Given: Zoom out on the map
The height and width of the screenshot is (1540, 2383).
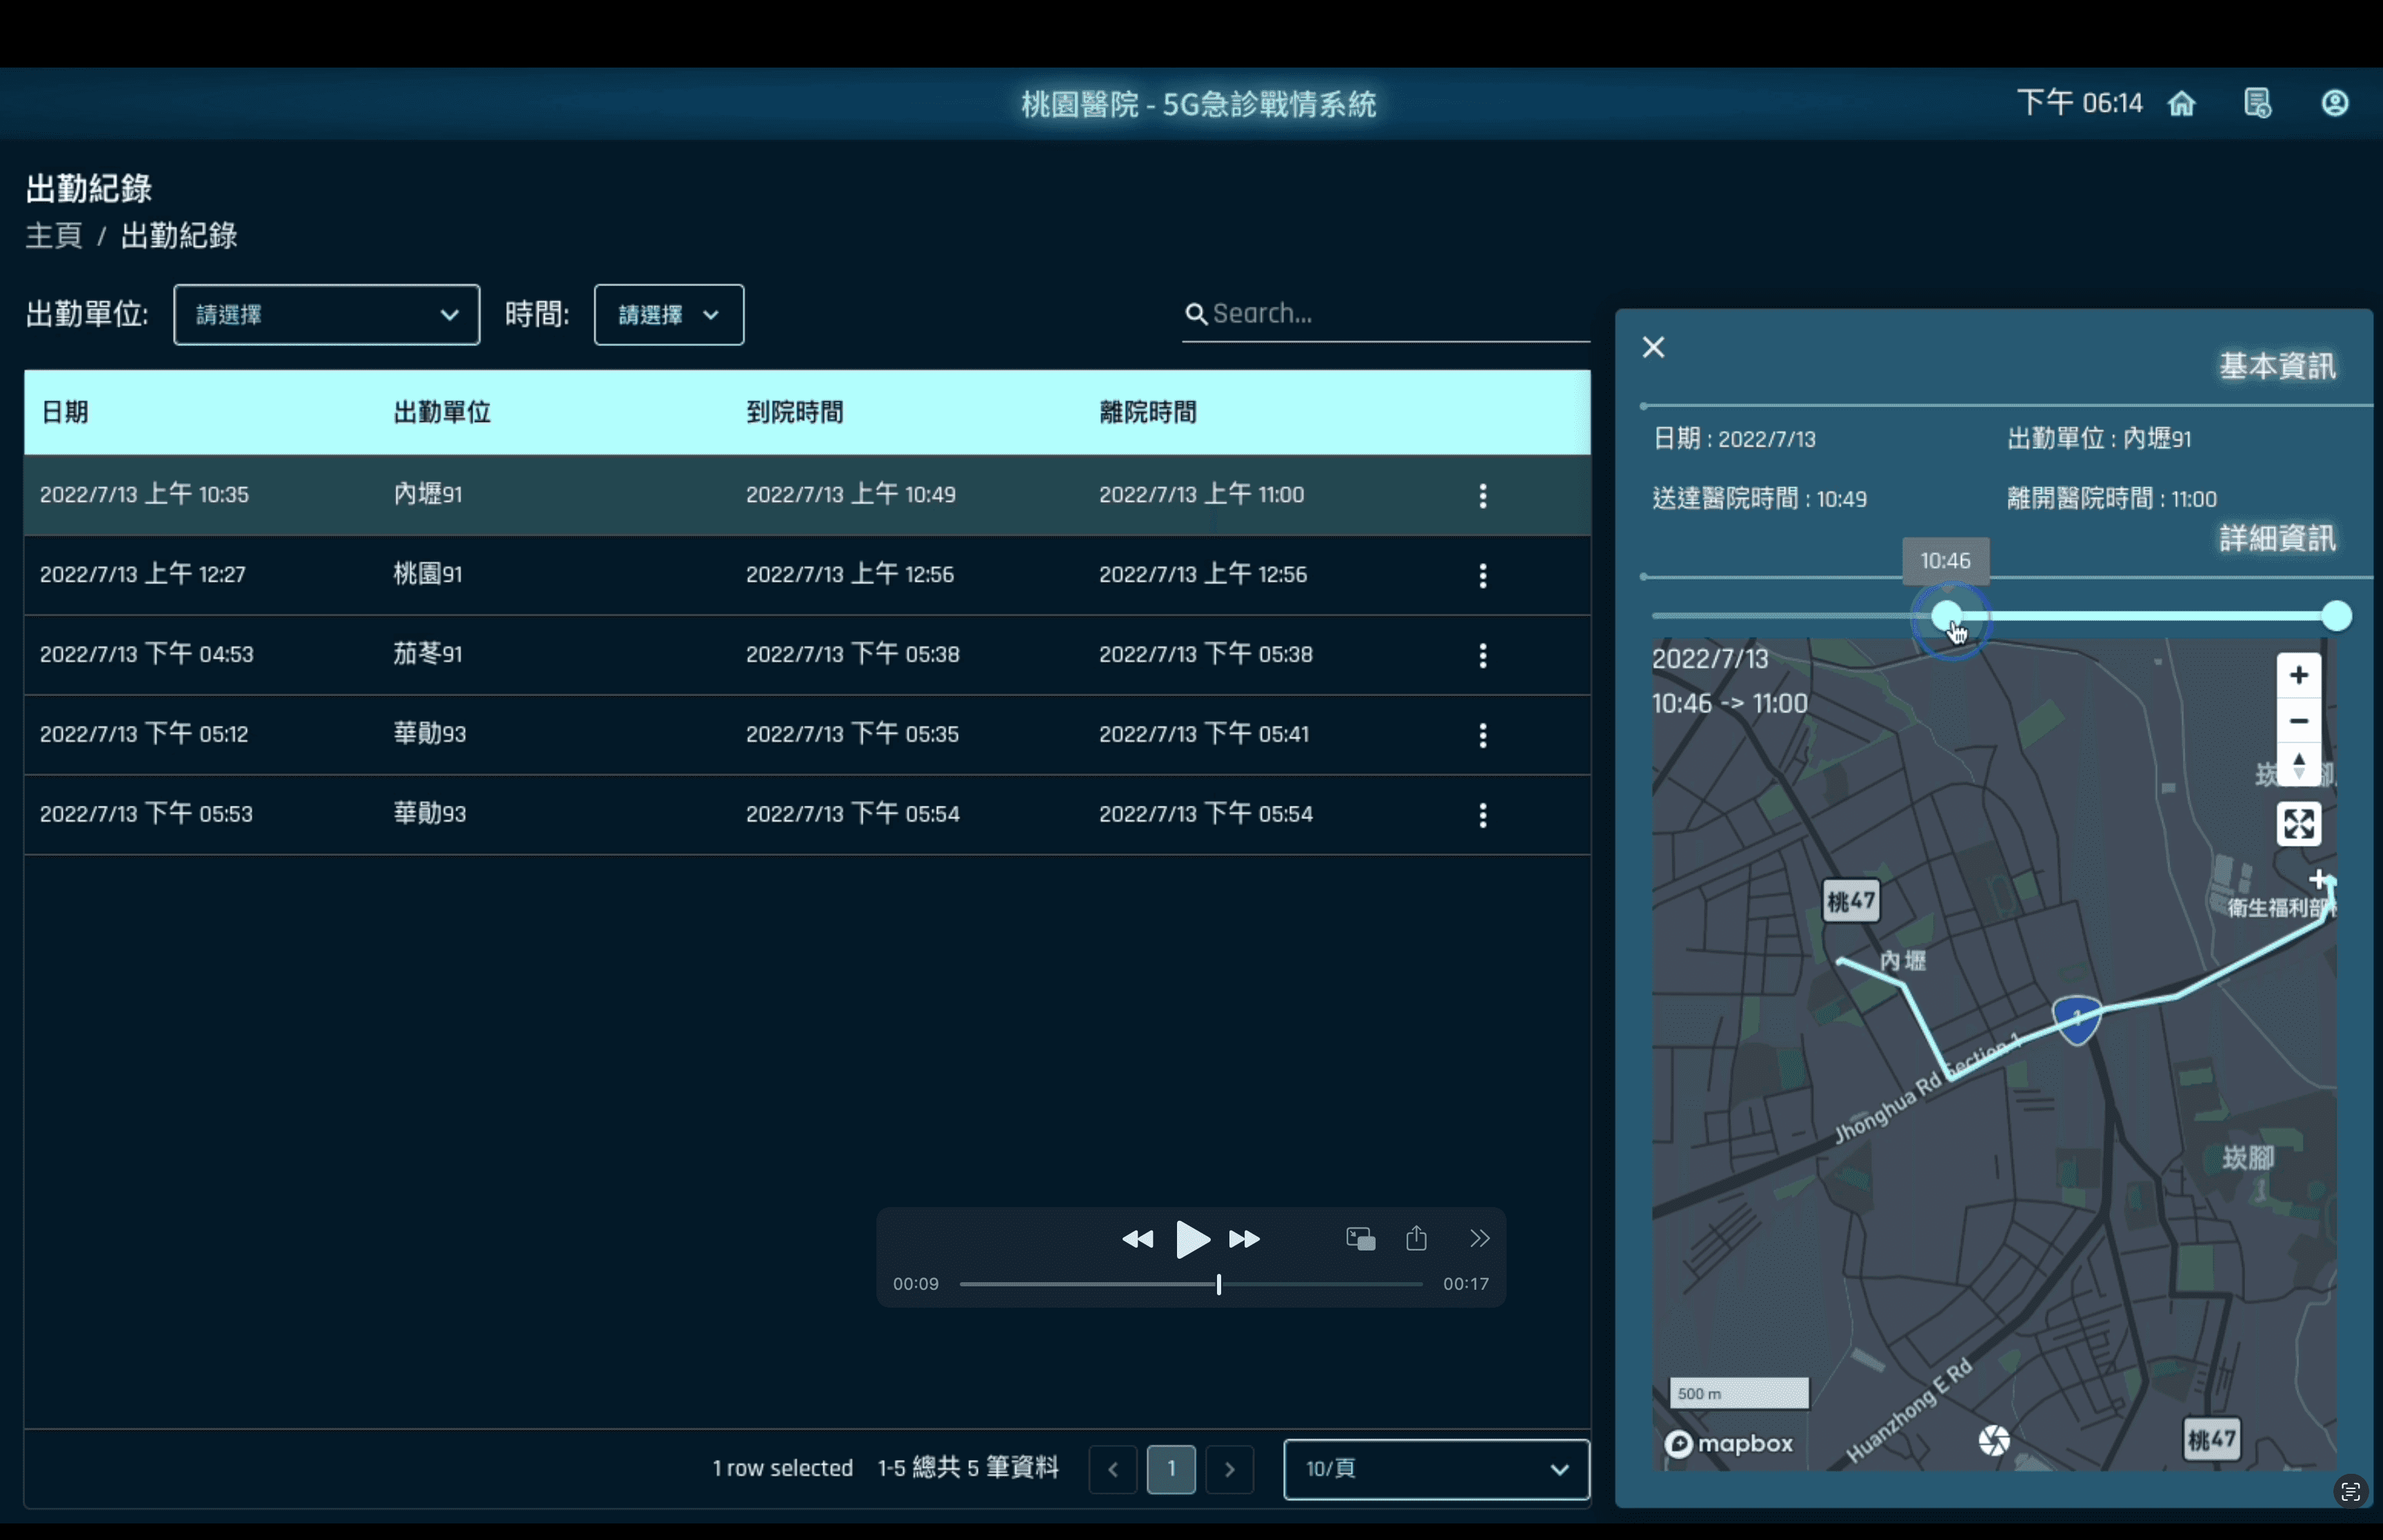Looking at the screenshot, I should (x=2298, y=720).
